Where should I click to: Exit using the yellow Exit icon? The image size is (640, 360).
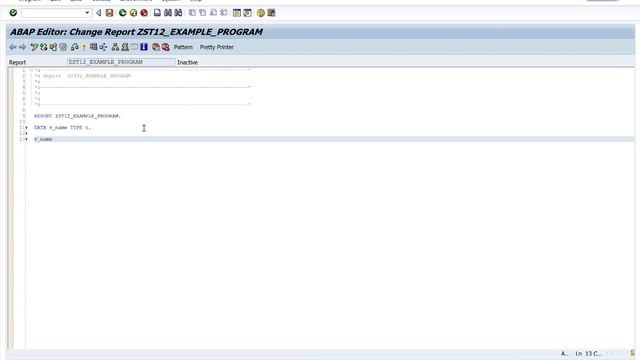coord(133,13)
